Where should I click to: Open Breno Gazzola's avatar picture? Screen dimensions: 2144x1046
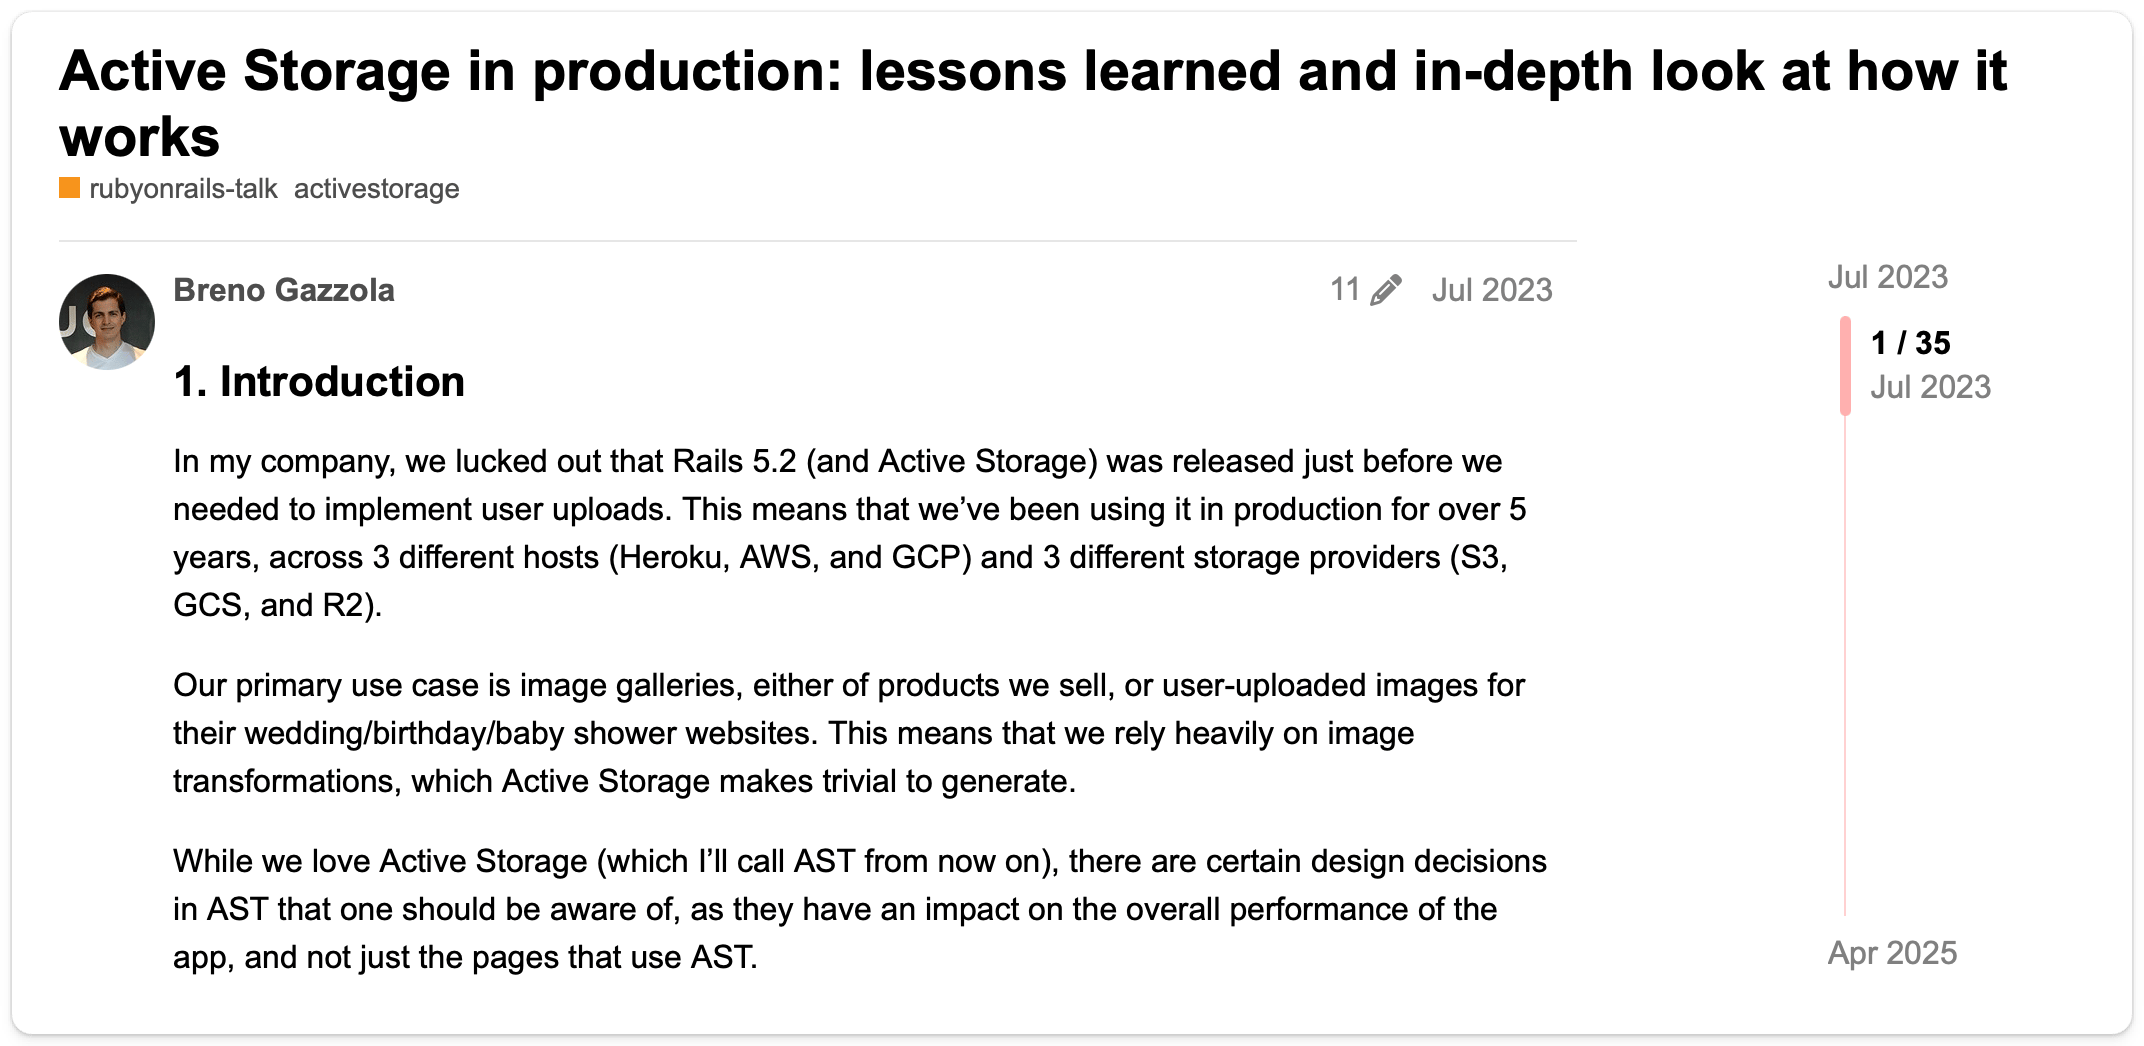pyautogui.click(x=107, y=321)
